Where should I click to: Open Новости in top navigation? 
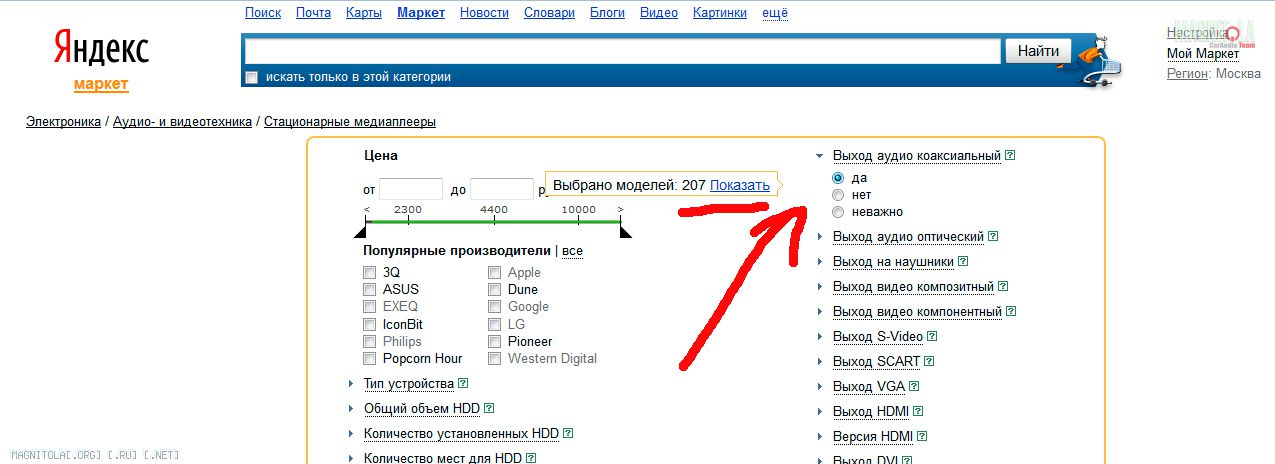(485, 13)
